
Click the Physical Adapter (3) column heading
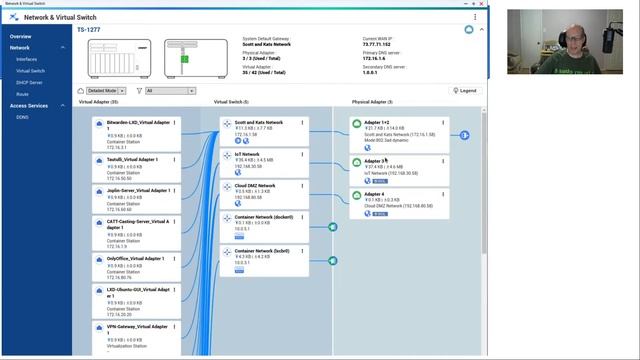click(372, 102)
